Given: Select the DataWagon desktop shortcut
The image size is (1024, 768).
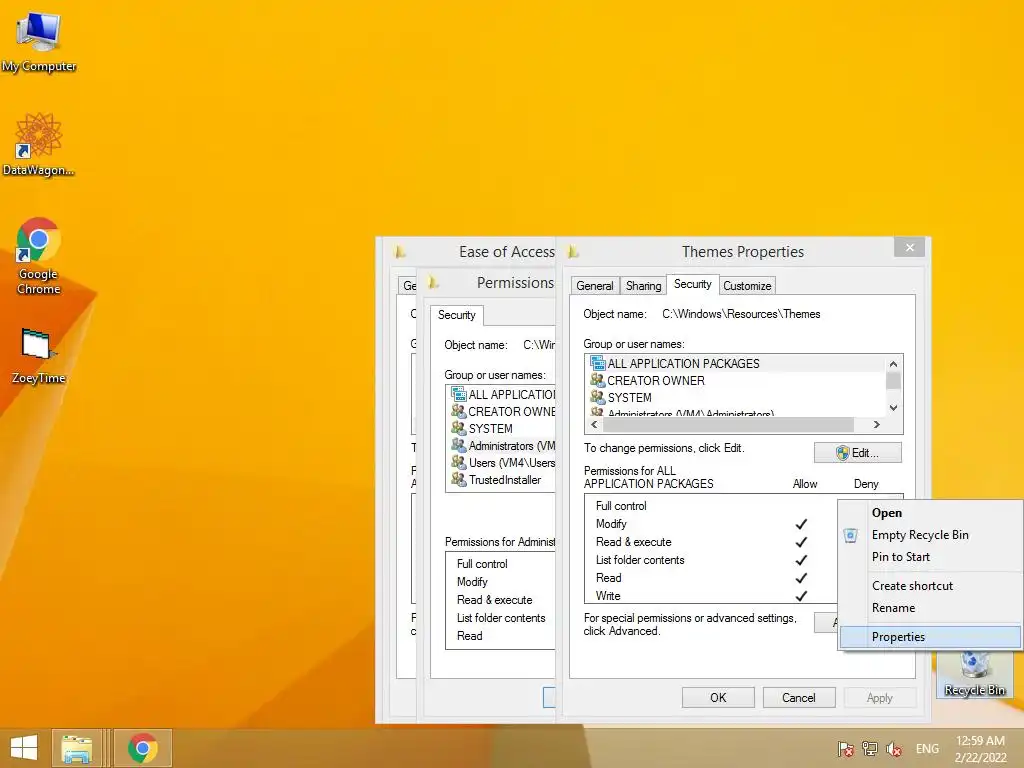Looking at the screenshot, I should [x=39, y=144].
